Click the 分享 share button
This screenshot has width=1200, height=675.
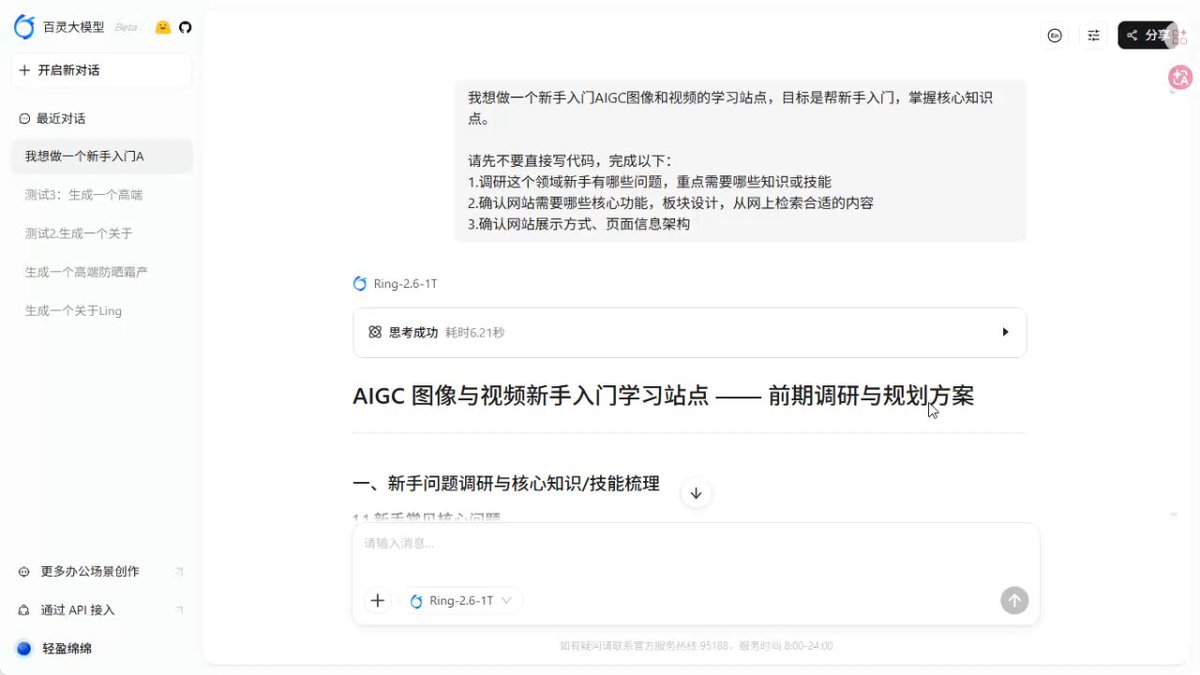pyautogui.click(x=1147, y=35)
